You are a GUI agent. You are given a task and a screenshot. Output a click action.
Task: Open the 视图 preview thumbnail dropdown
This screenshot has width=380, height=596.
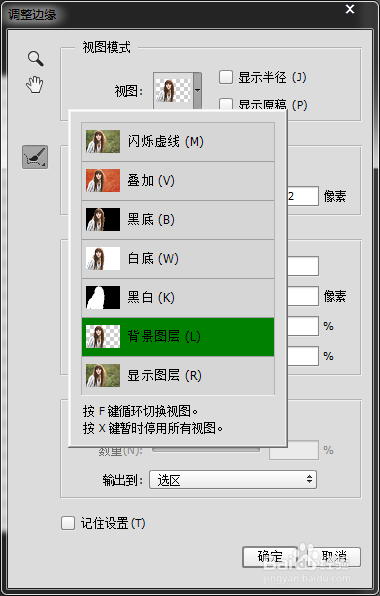(x=178, y=91)
